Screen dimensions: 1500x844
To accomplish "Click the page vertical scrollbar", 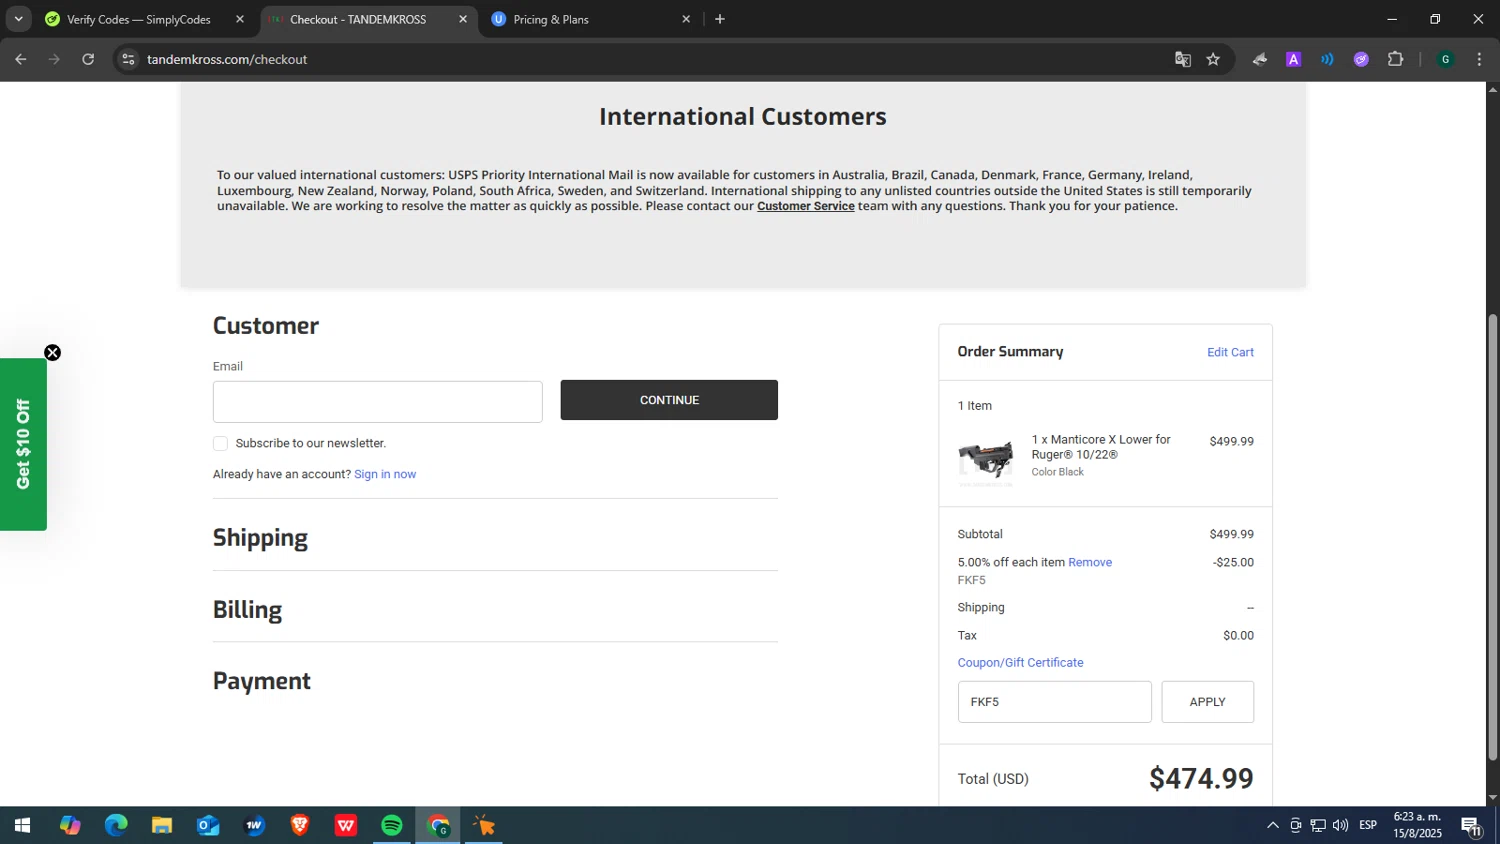I will tap(1493, 537).
